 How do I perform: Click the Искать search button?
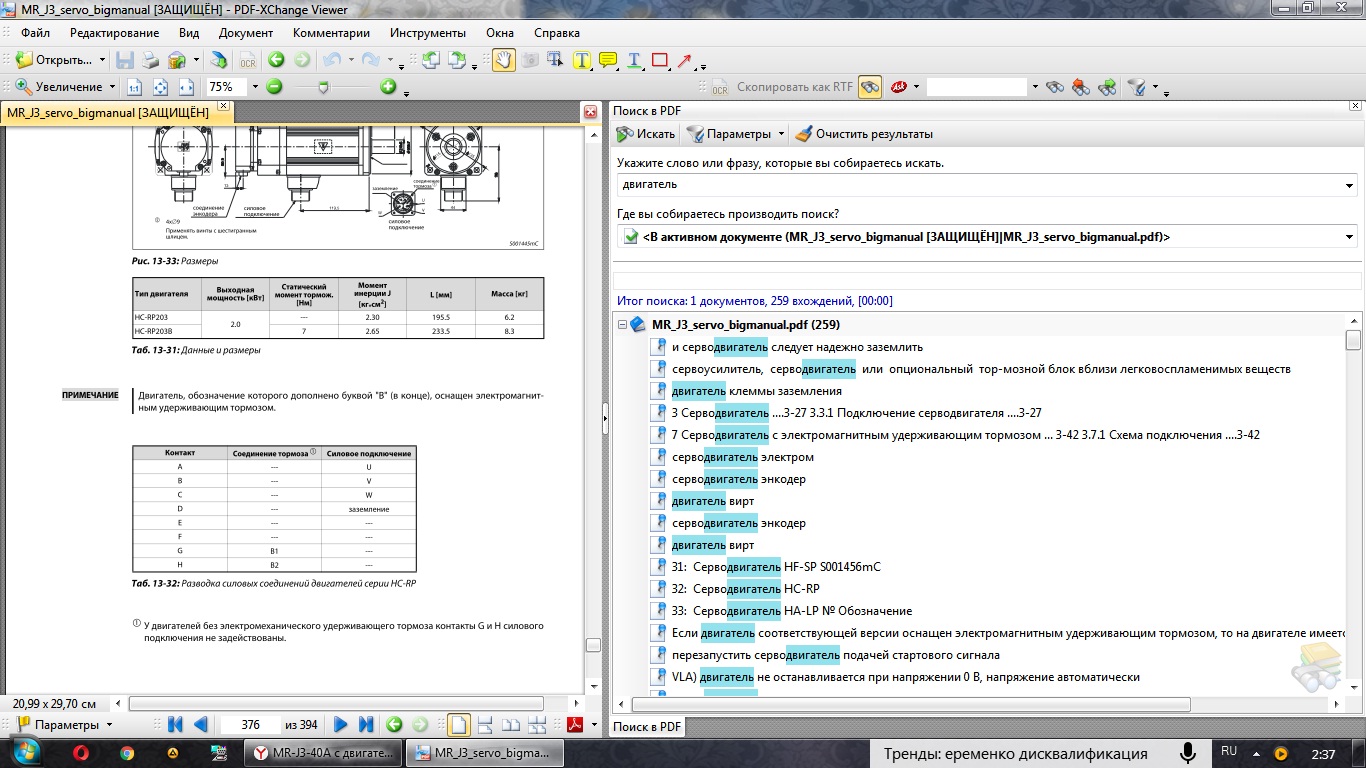click(646, 134)
